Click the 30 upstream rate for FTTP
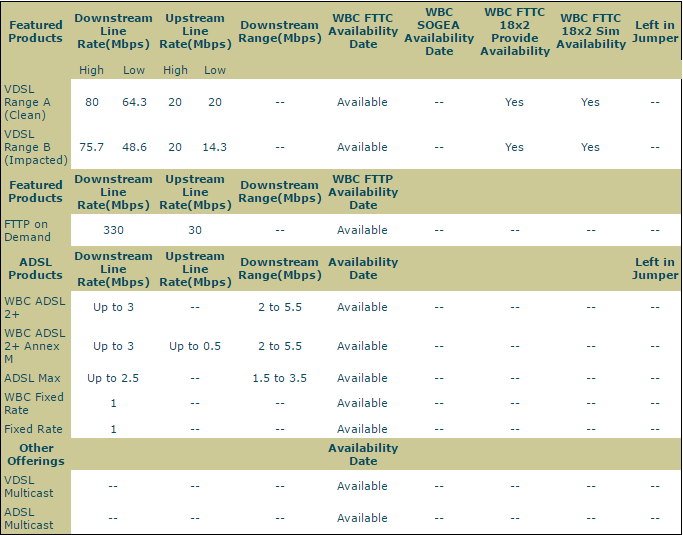 tap(195, 230)
